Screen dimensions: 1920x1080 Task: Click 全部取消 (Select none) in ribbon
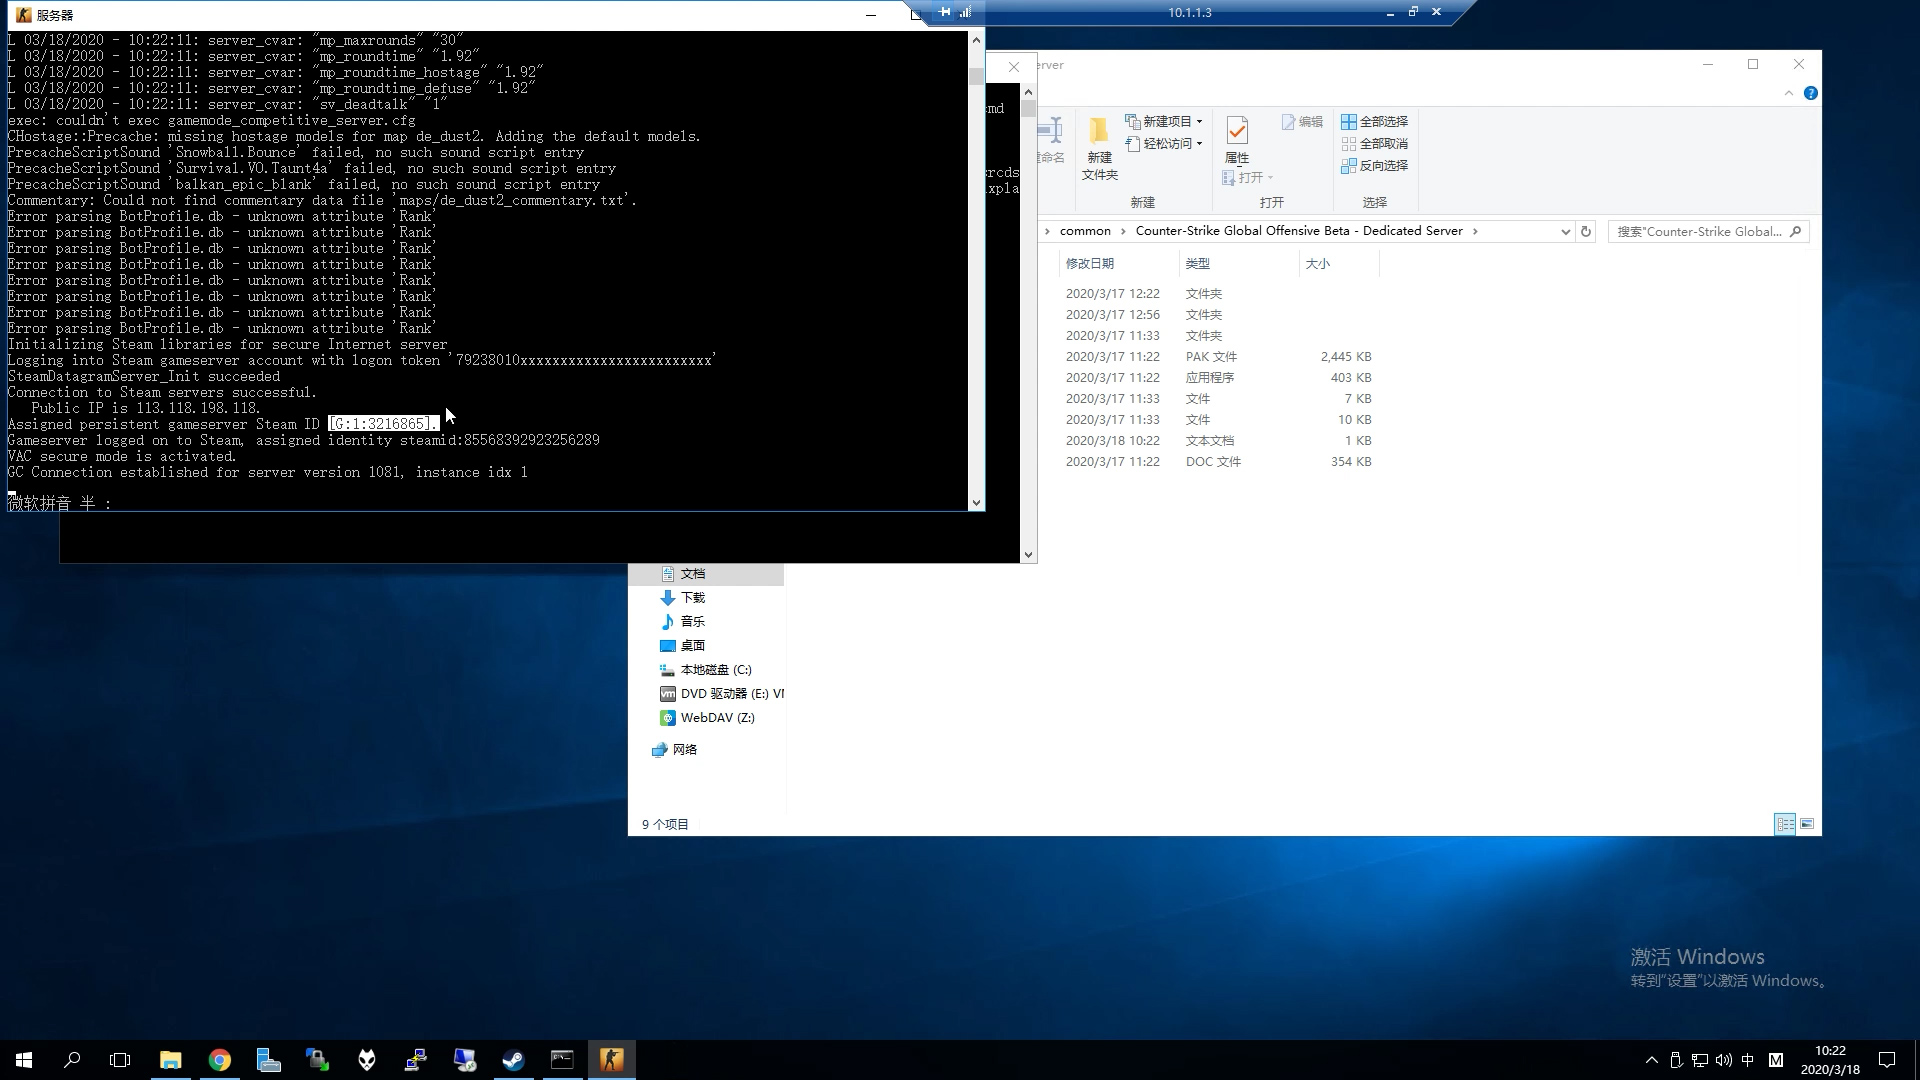click(1374, 143)
